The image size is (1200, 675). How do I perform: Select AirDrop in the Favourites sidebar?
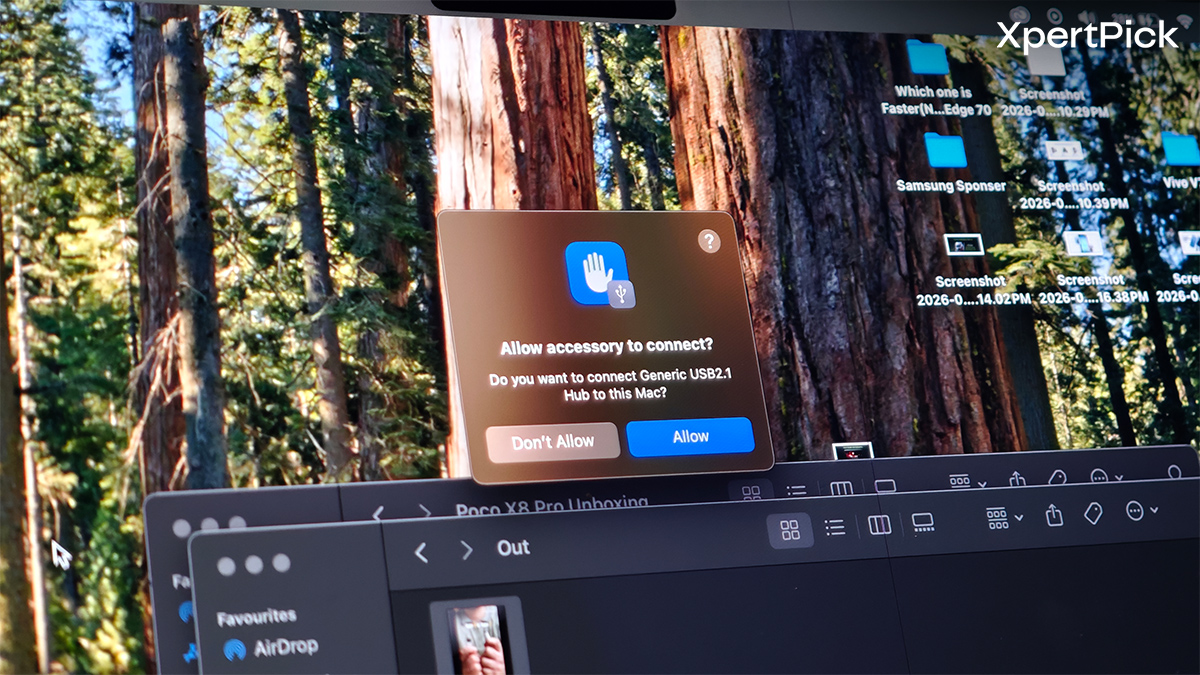click(270, 648)
